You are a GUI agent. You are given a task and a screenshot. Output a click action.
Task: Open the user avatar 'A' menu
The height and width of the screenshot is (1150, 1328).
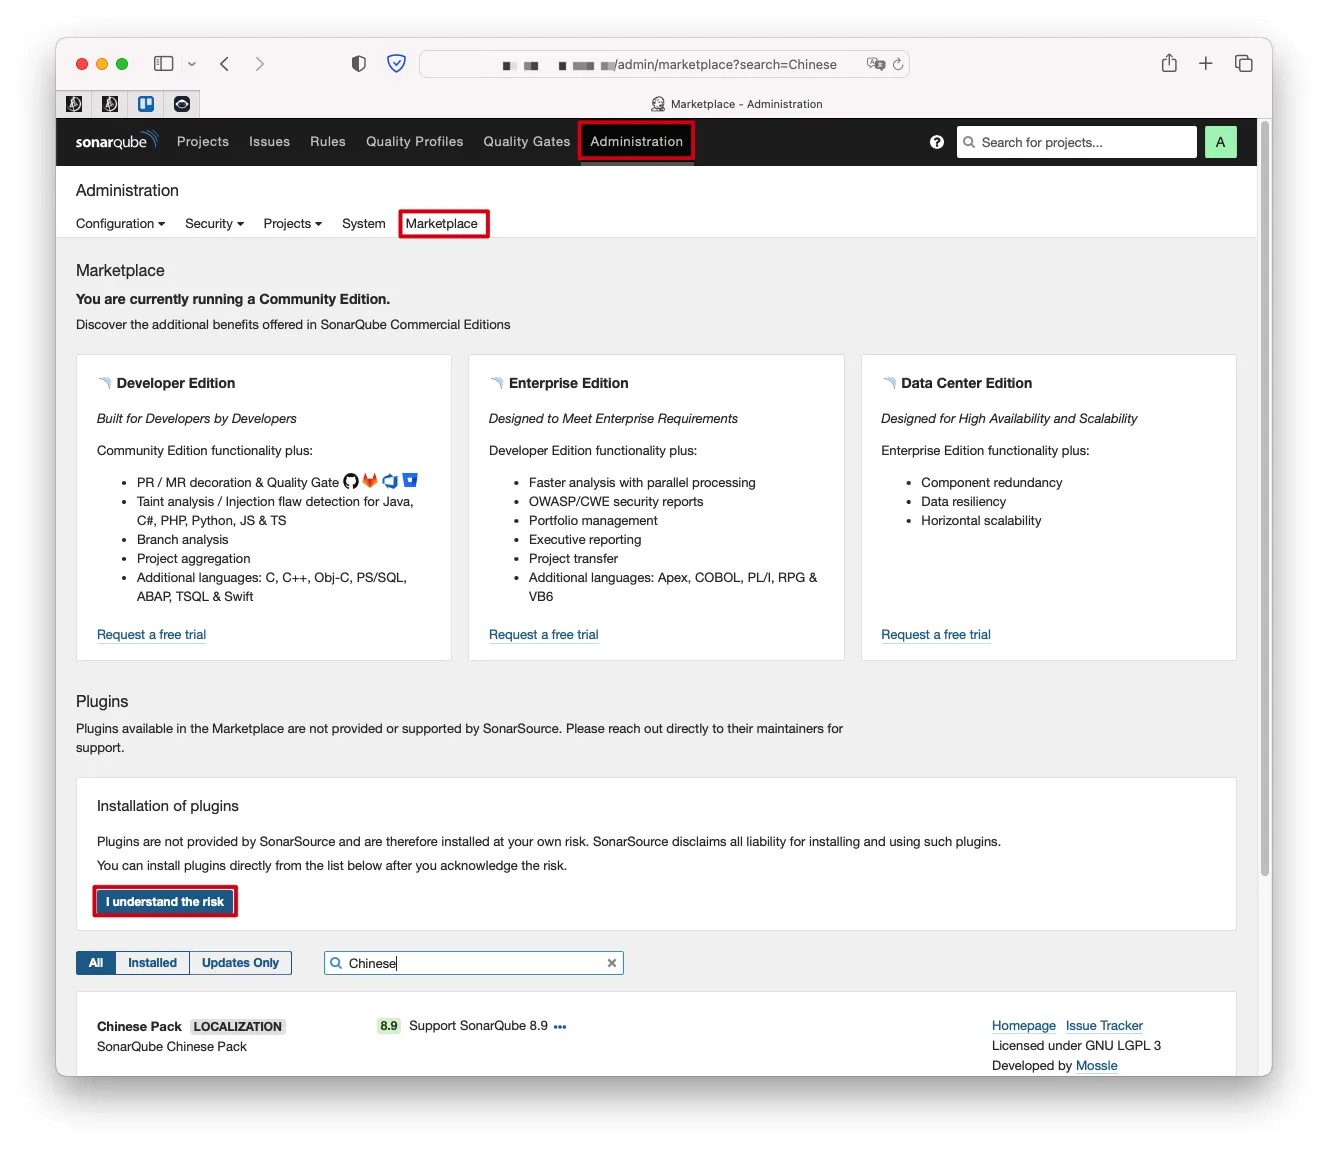[x=1220, y=142]
